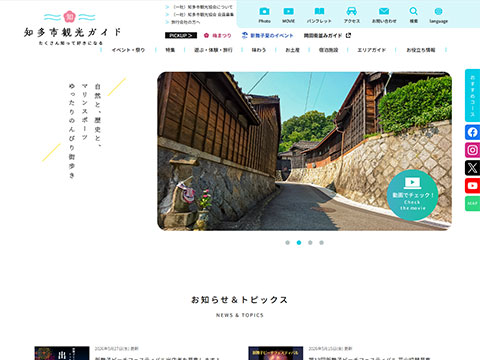Image resolution: width=480 pixels, height=360 pixels.
Task: Open the おすすめコース side tab
Action: (x=472, y=95)
